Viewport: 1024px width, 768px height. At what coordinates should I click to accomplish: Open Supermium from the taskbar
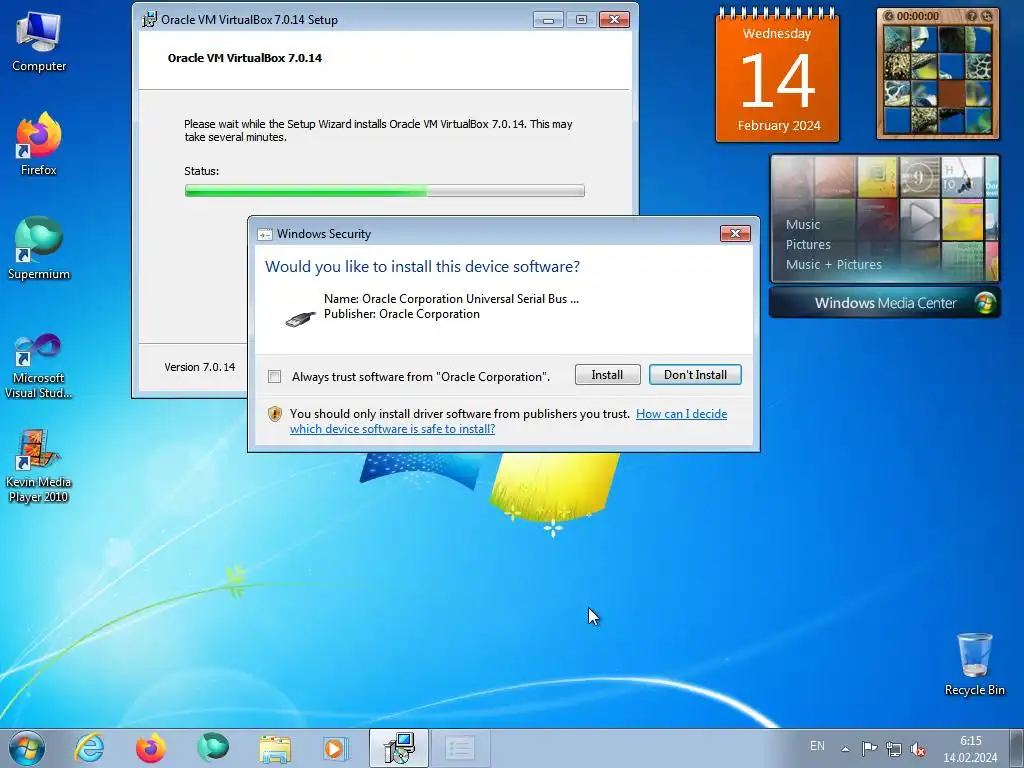(x=213, y=748)
